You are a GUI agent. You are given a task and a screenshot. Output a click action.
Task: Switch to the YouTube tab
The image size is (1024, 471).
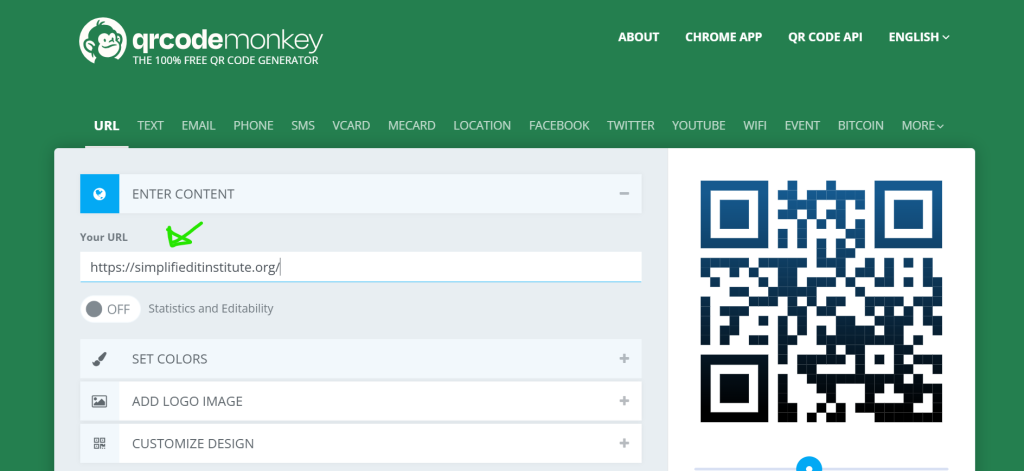click(698, 126)
